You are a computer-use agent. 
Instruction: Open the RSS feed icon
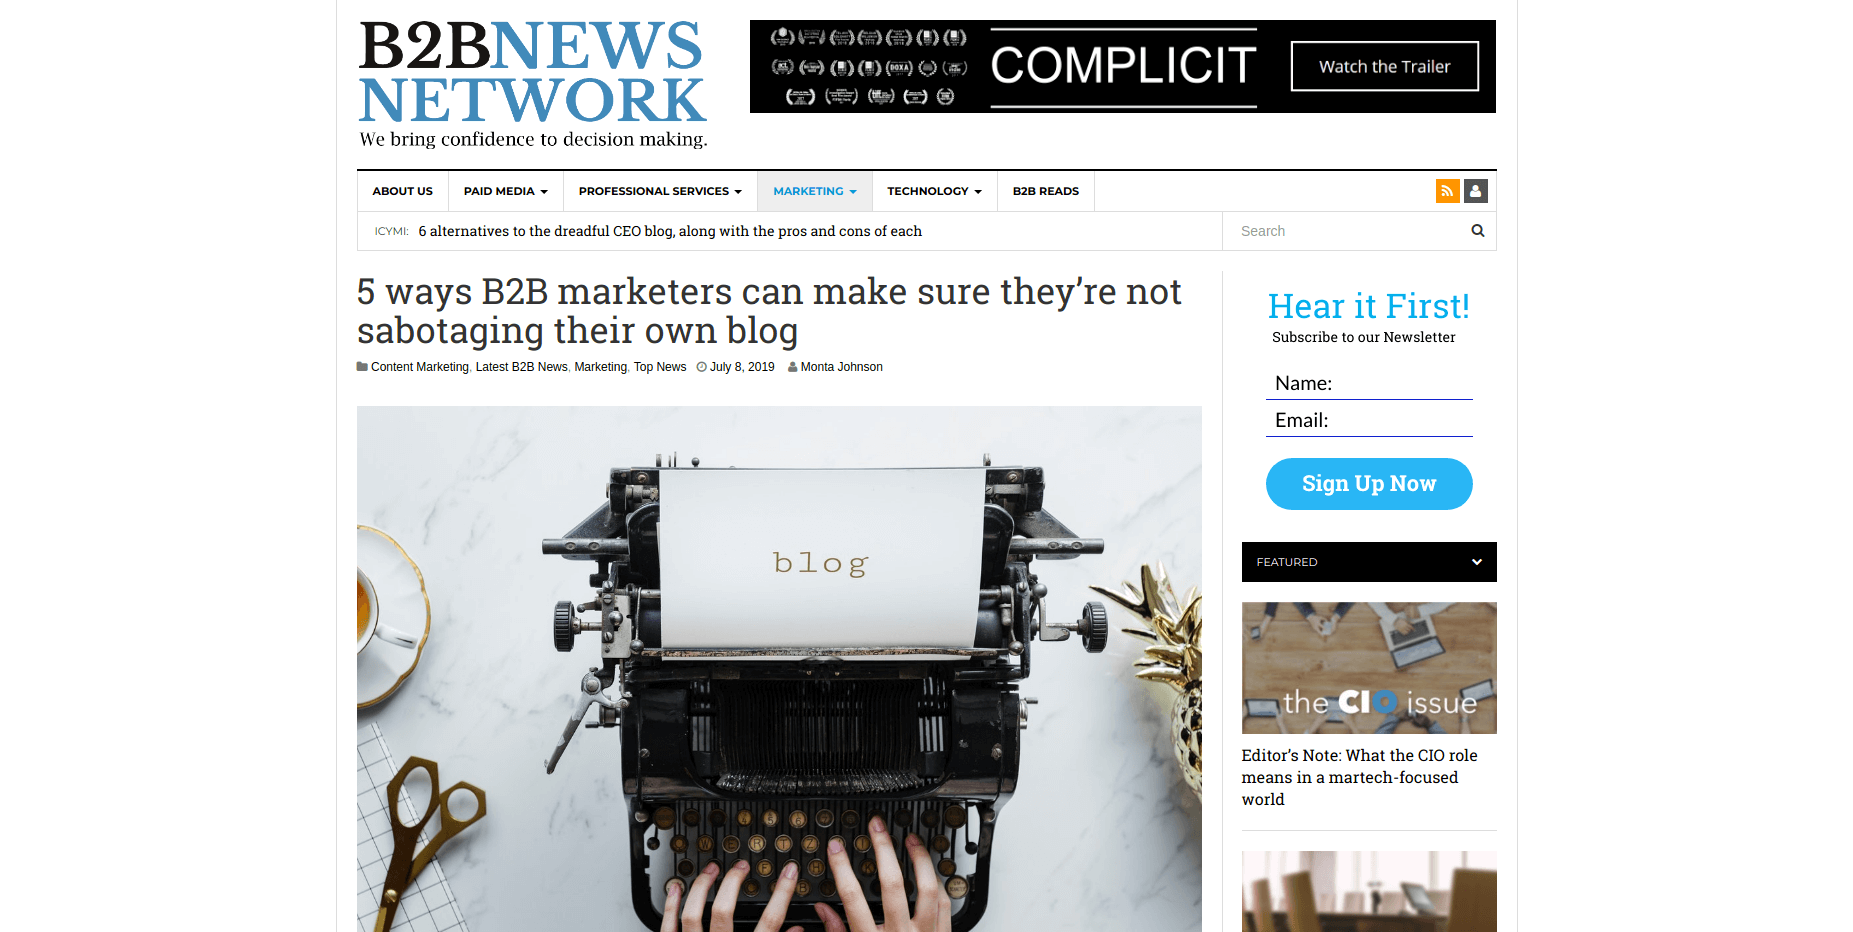click(1447, 191)
